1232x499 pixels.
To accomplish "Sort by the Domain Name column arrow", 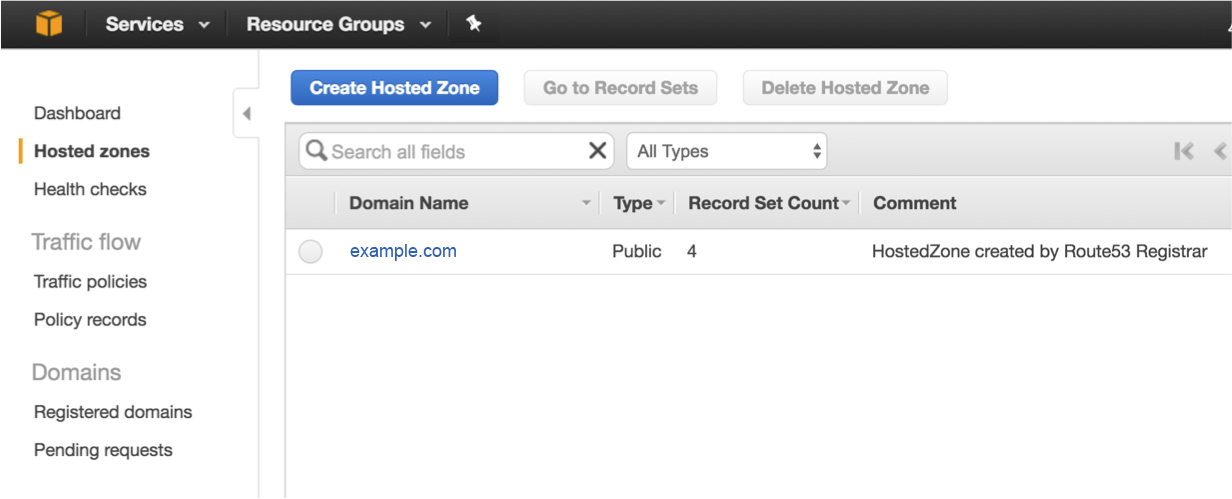I will pyautogui.click(x=587, y=204).
